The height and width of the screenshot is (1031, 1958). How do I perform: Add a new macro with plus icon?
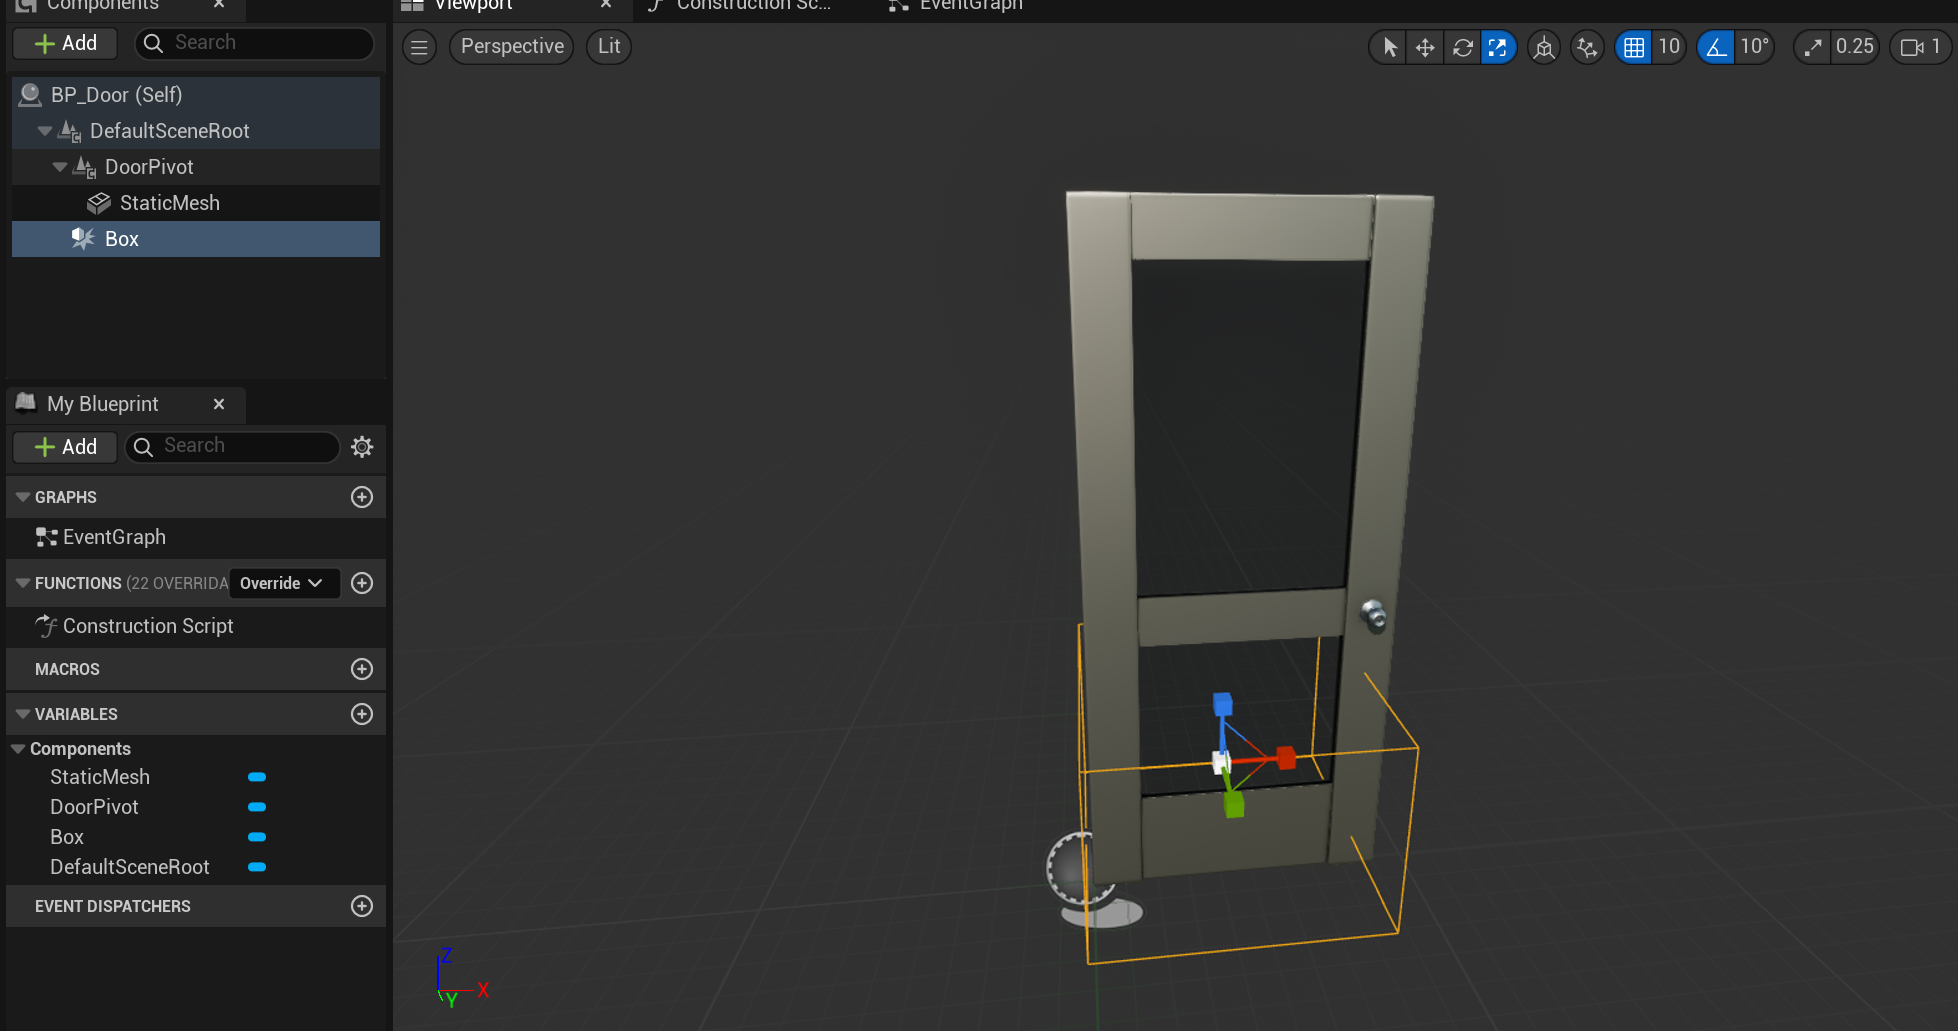pyautogui.click(x=362, y=669)
